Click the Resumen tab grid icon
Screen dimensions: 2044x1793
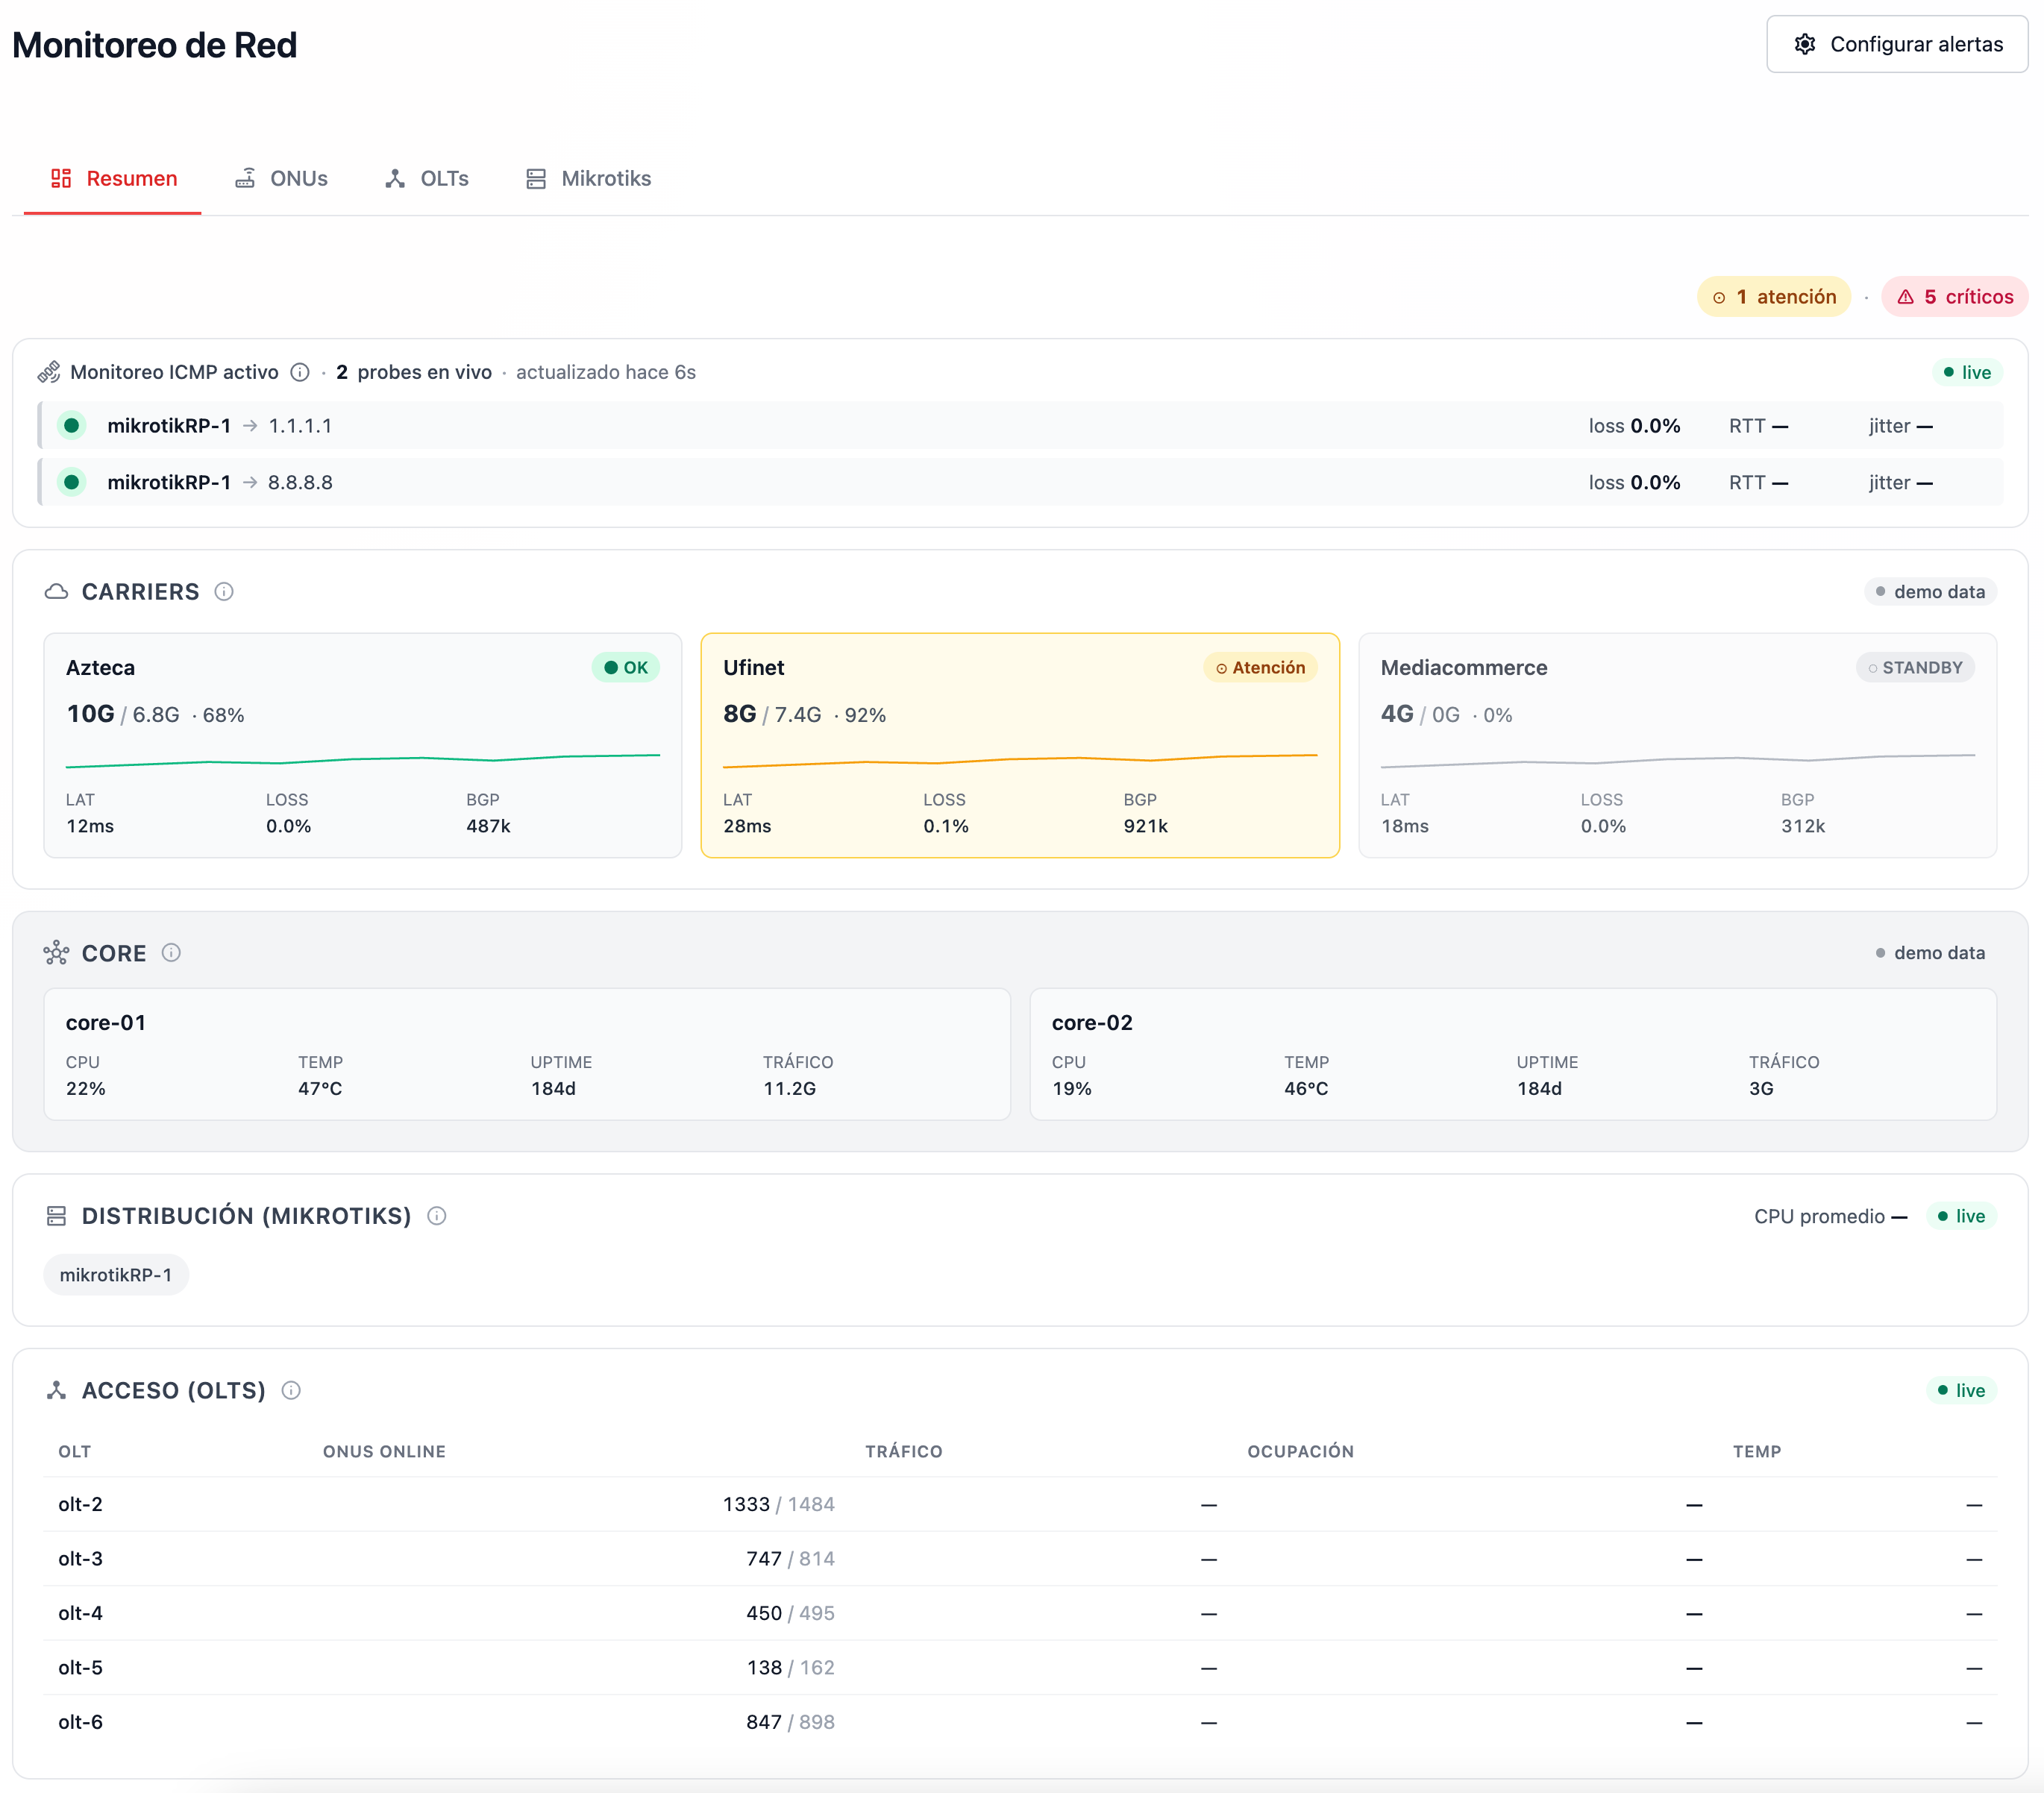pos(61,178)
